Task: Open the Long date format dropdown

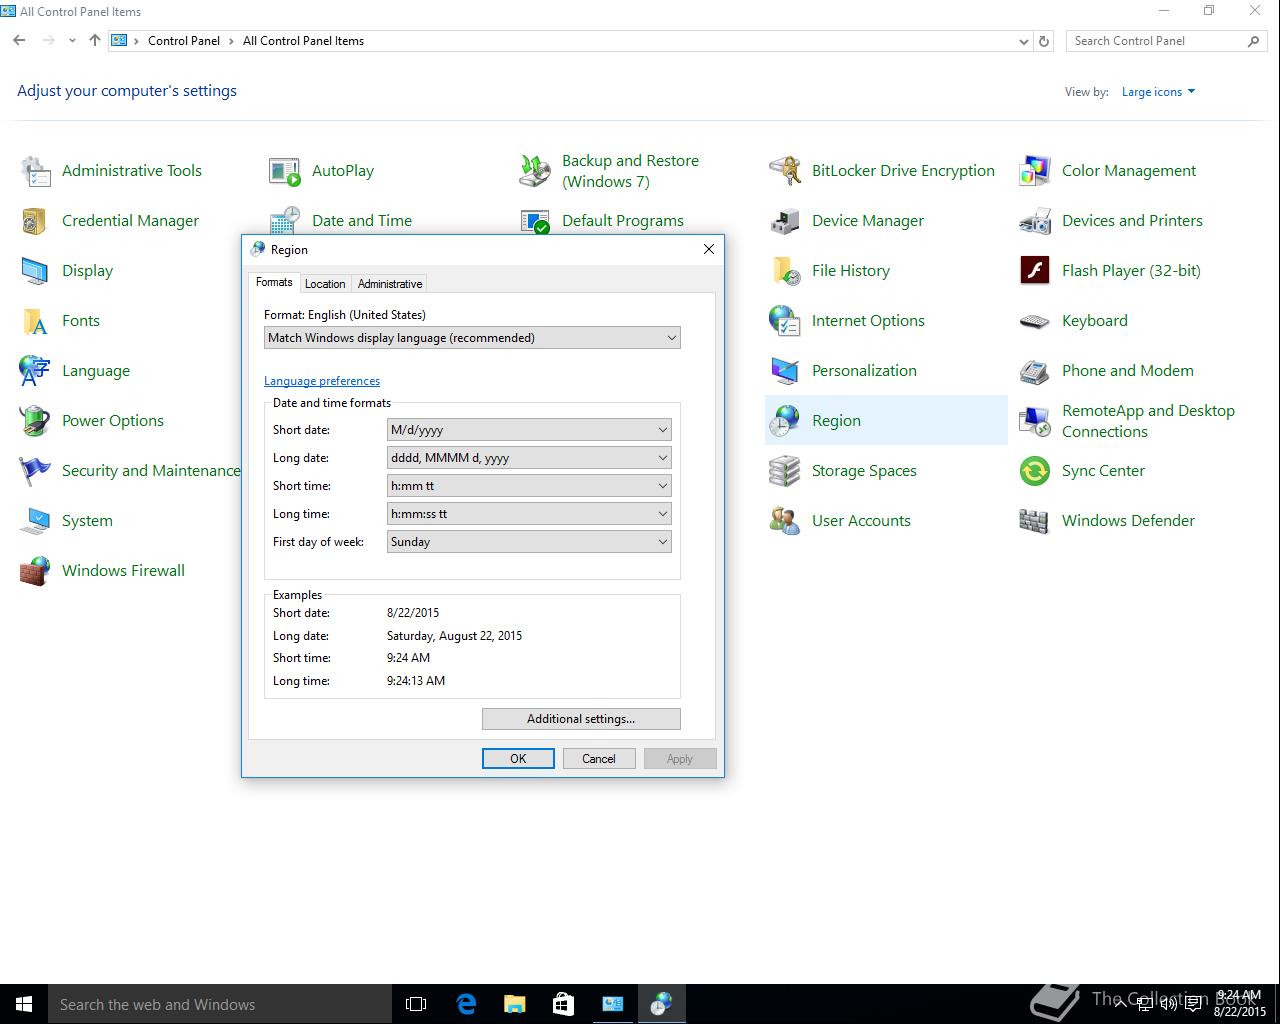Action: coord(529,458)
